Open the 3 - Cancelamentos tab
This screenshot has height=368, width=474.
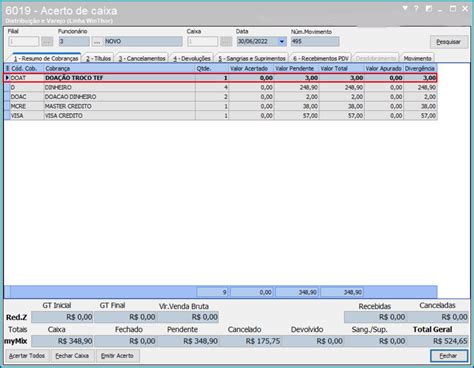coord(142,58)
